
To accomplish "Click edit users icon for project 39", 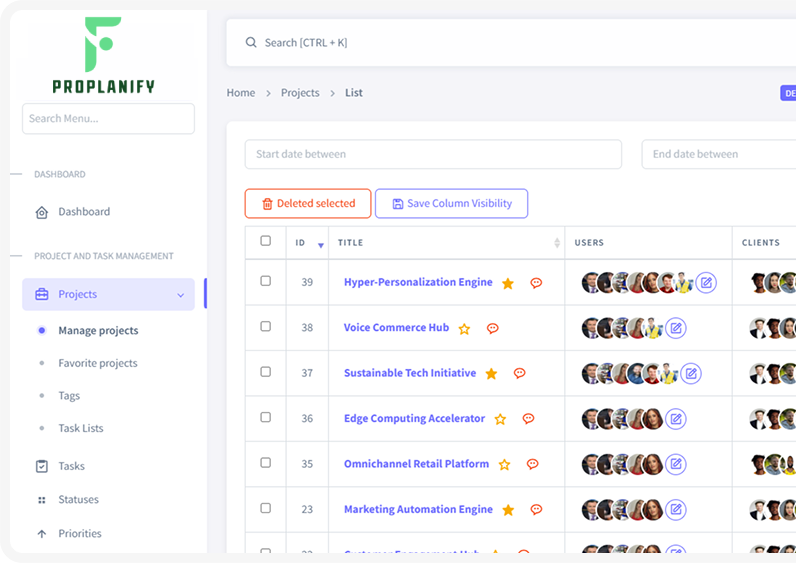I will (x=706, y=283).
